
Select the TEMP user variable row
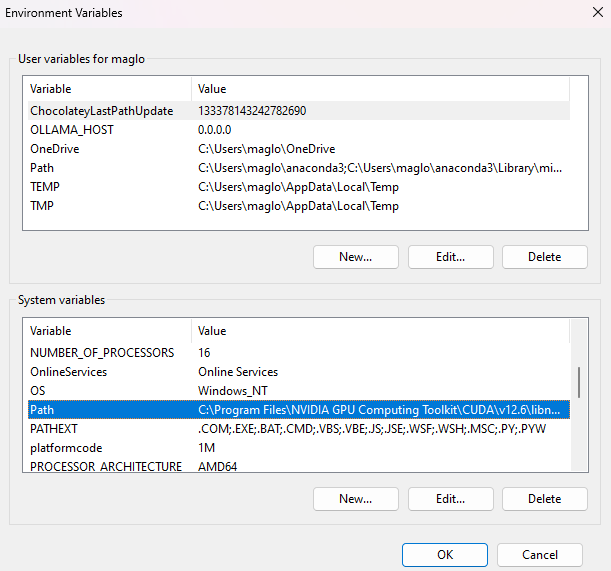299,187
